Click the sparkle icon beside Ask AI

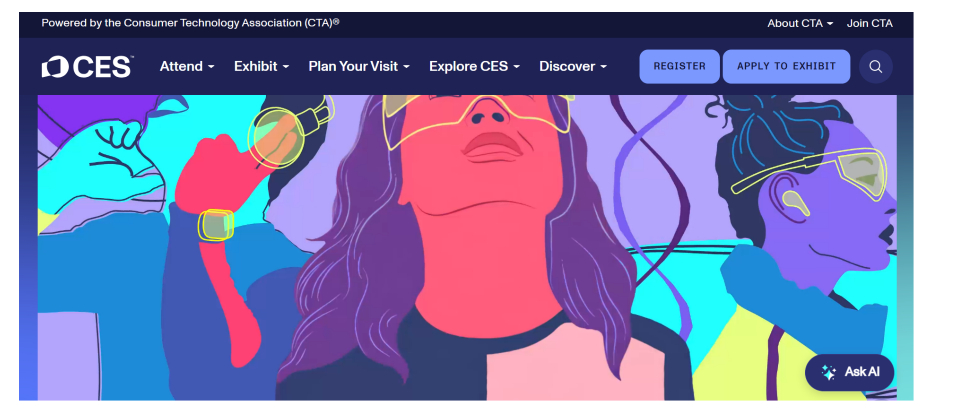[x=828, y=372]
